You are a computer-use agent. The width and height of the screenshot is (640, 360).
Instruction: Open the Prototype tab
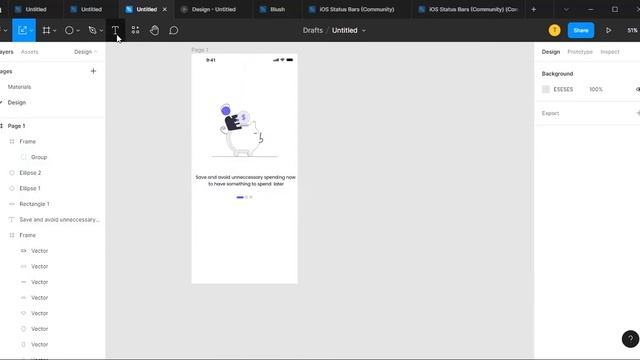click(580, 52)
